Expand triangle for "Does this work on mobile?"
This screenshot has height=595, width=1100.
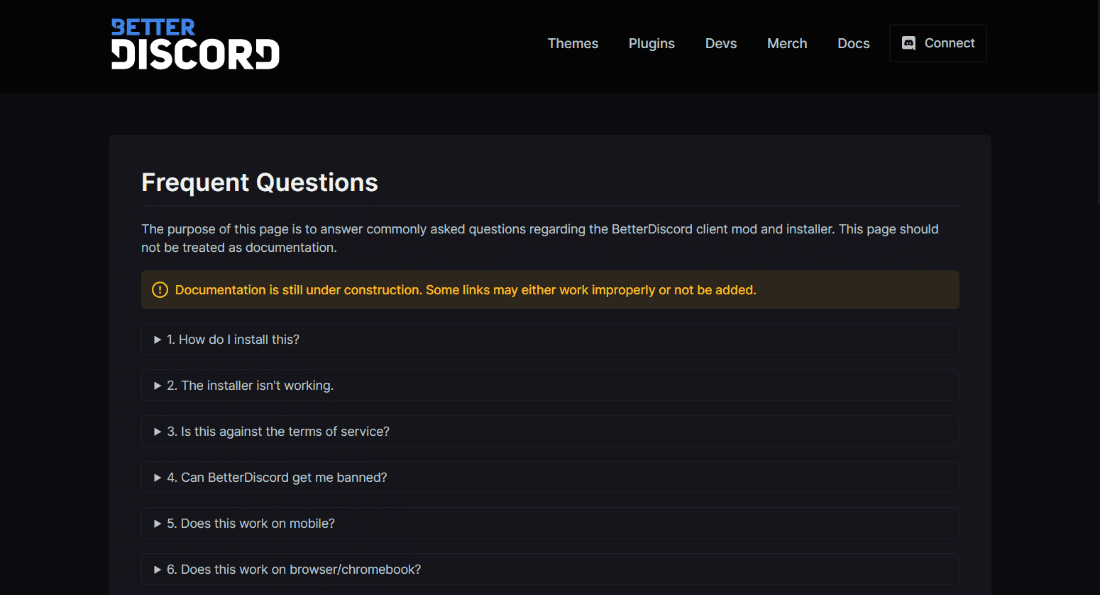point(157,523)
